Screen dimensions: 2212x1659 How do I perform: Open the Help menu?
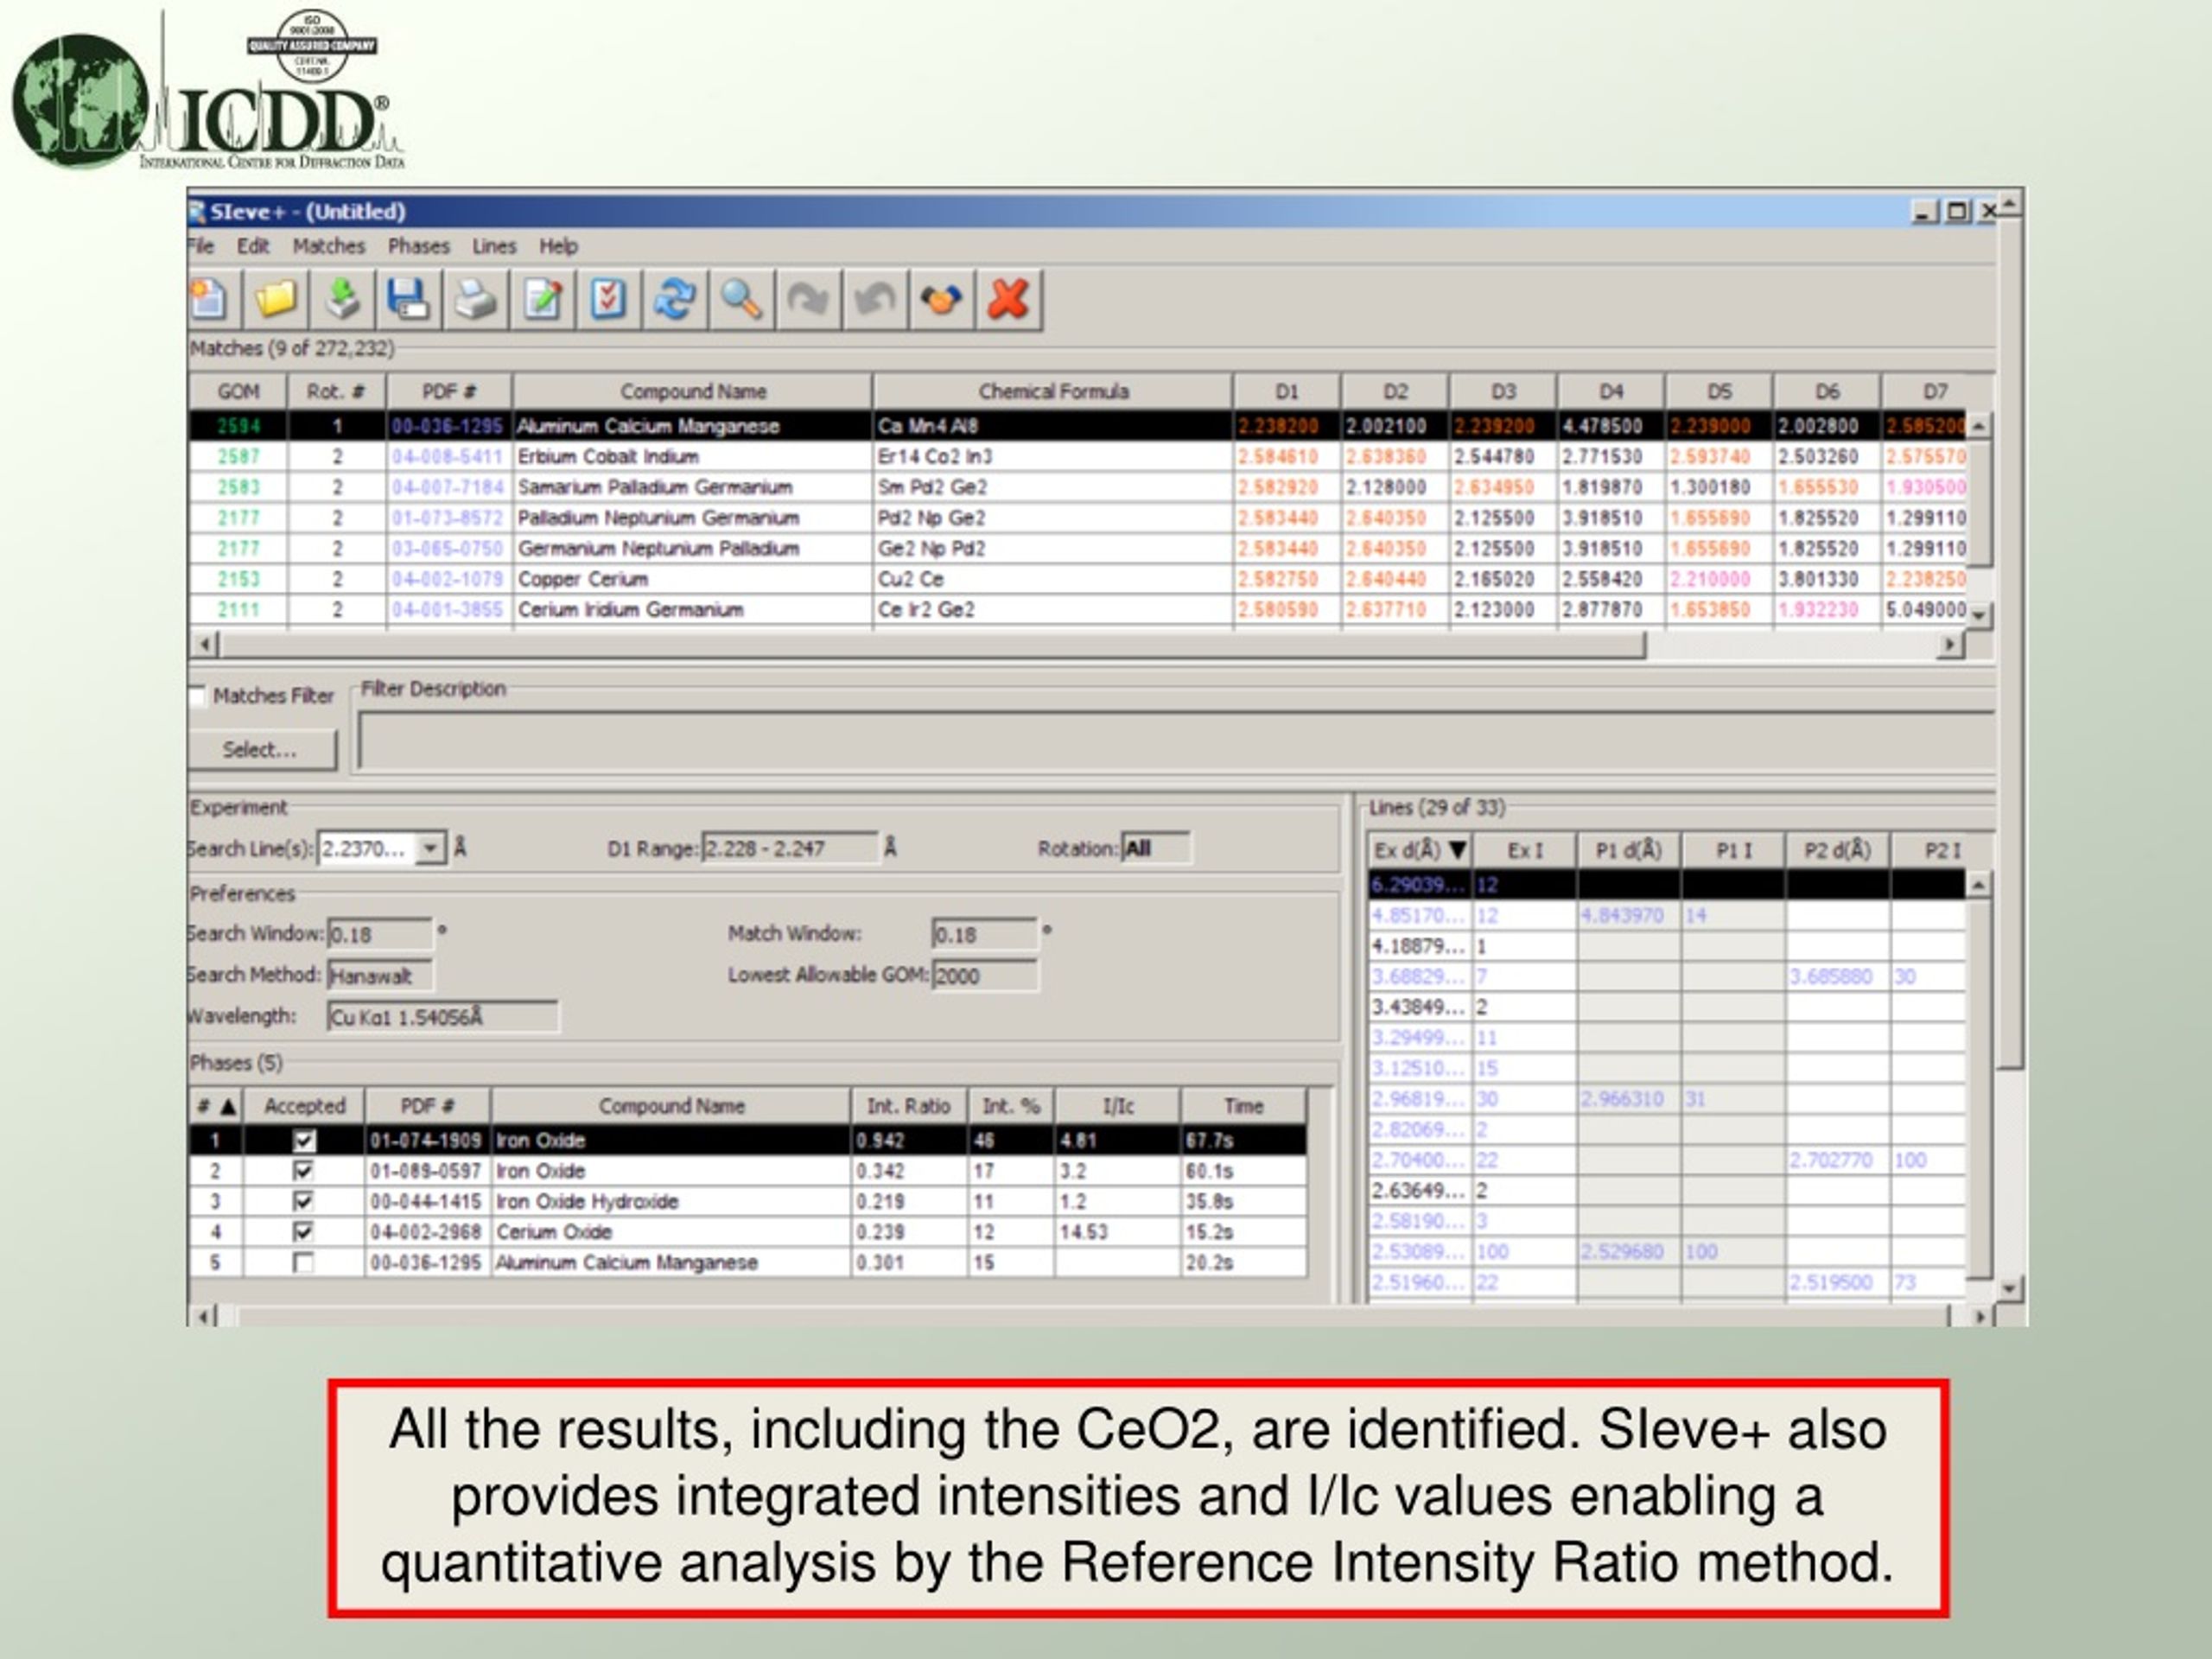pos(558,246)
